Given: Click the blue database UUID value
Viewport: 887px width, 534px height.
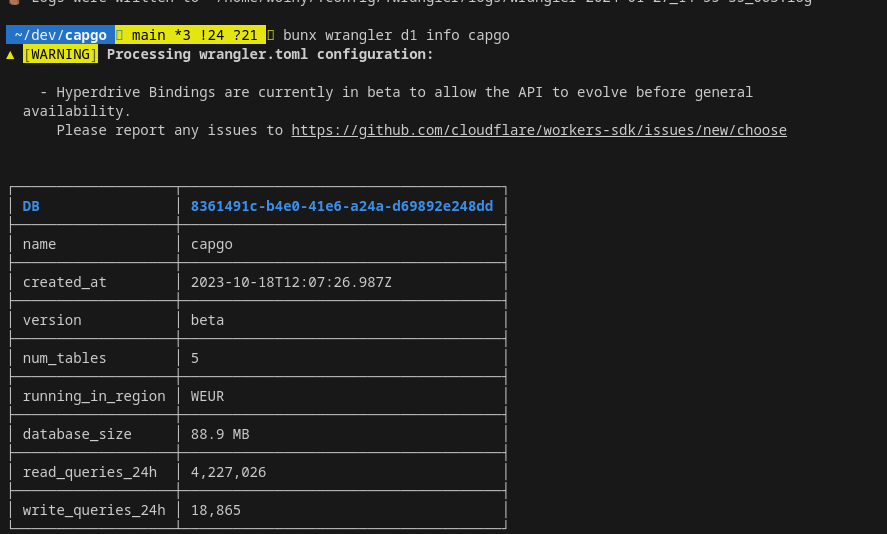Looking at the screenshot, I should [341, 206].
